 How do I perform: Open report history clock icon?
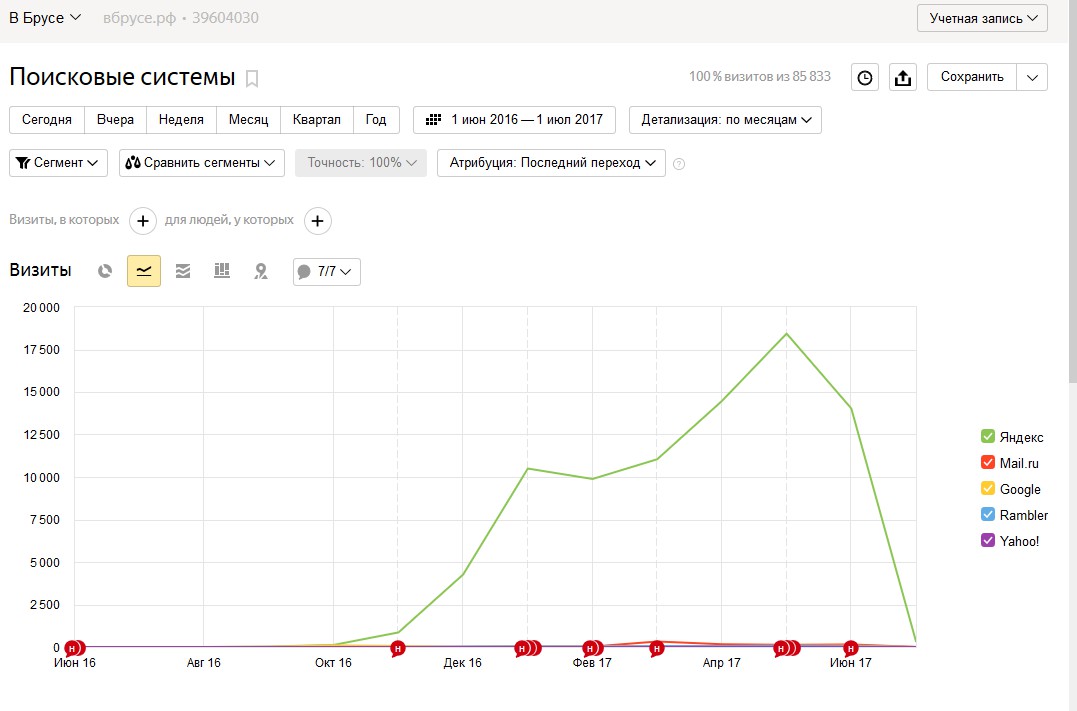point(865,77)
